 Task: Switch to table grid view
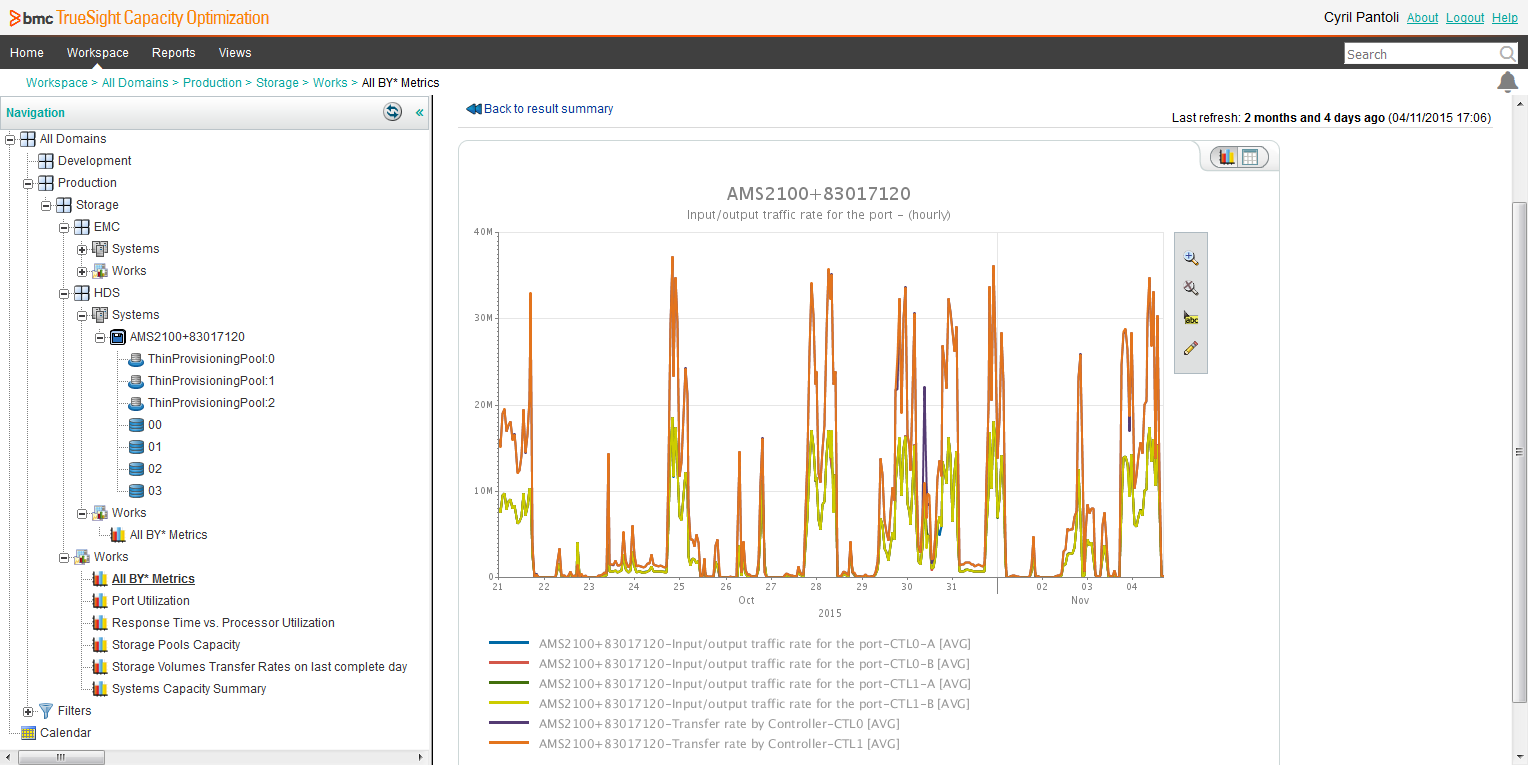tap(1249, 157)
